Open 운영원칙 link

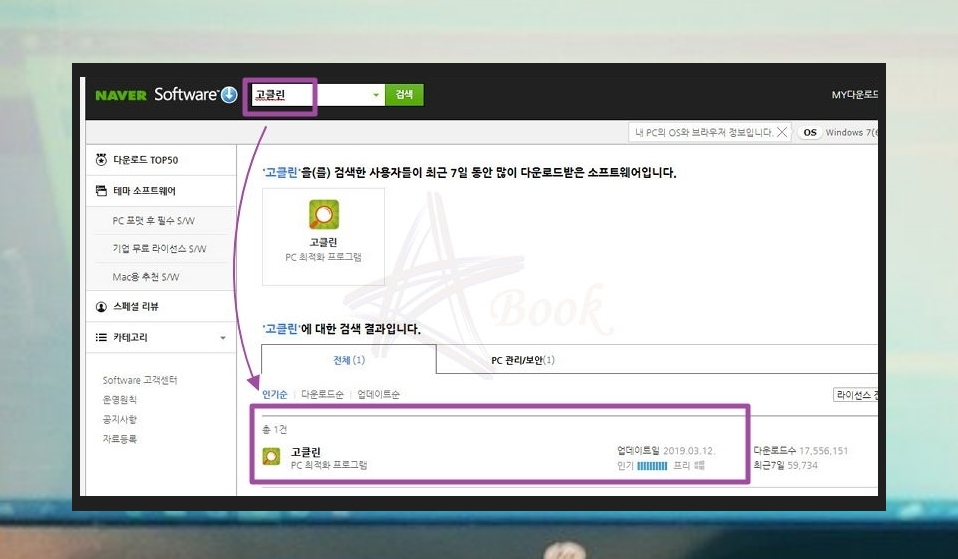pos(120,400)
